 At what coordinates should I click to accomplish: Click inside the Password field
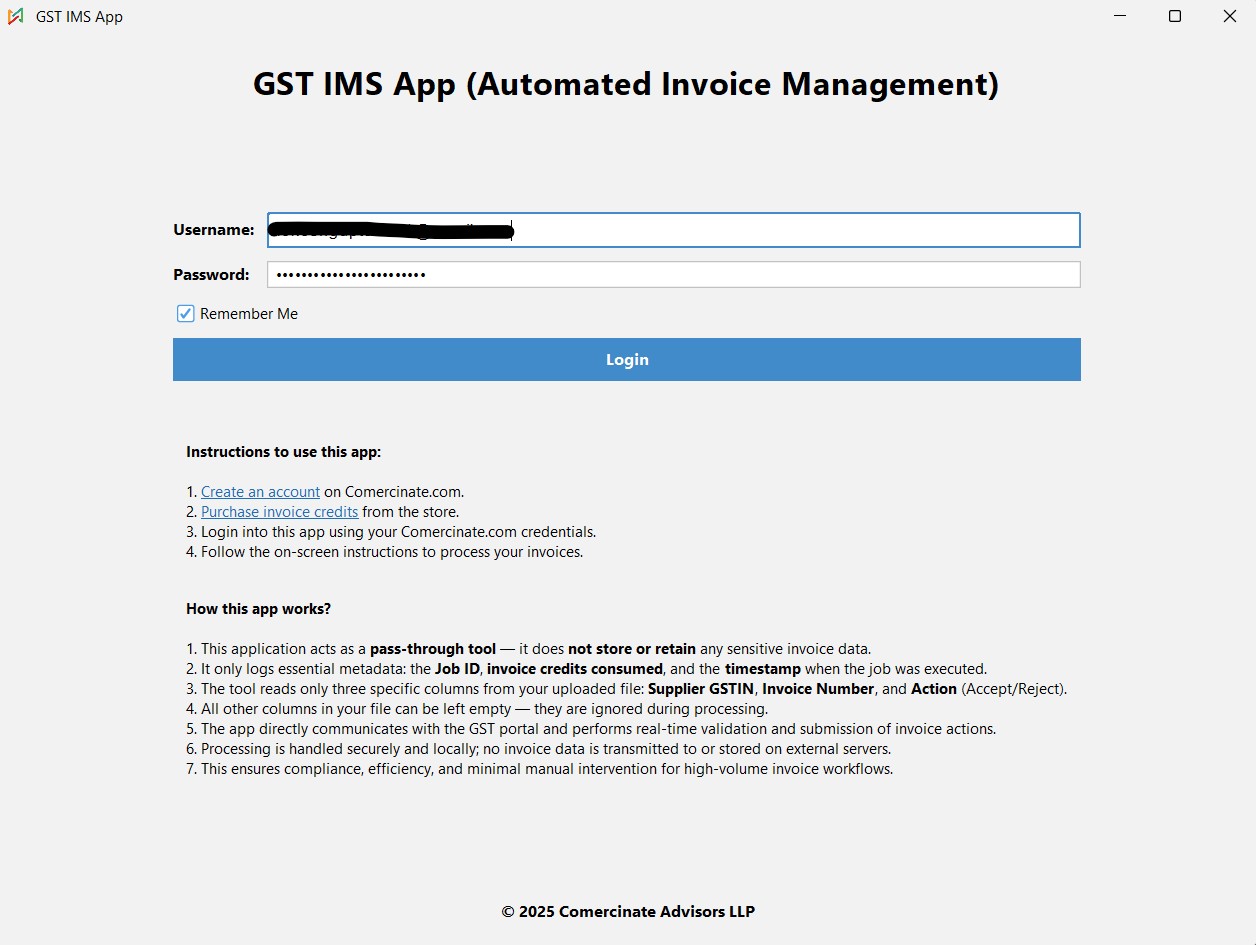click(673, 274)
